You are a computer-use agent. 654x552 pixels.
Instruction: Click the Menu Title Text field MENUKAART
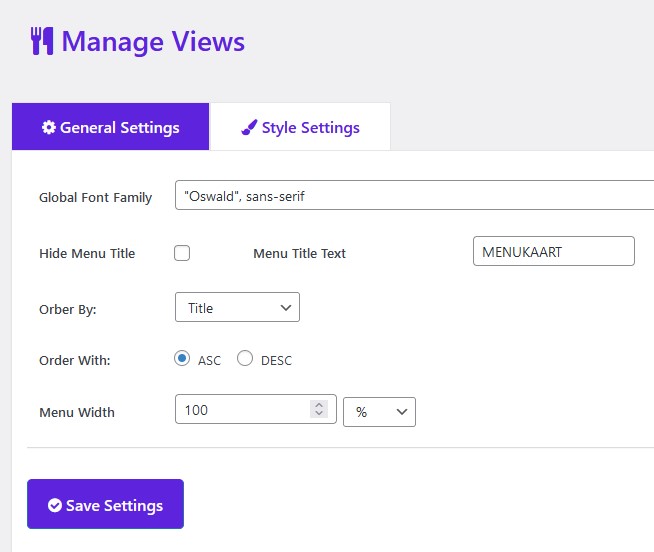[554, 251]
